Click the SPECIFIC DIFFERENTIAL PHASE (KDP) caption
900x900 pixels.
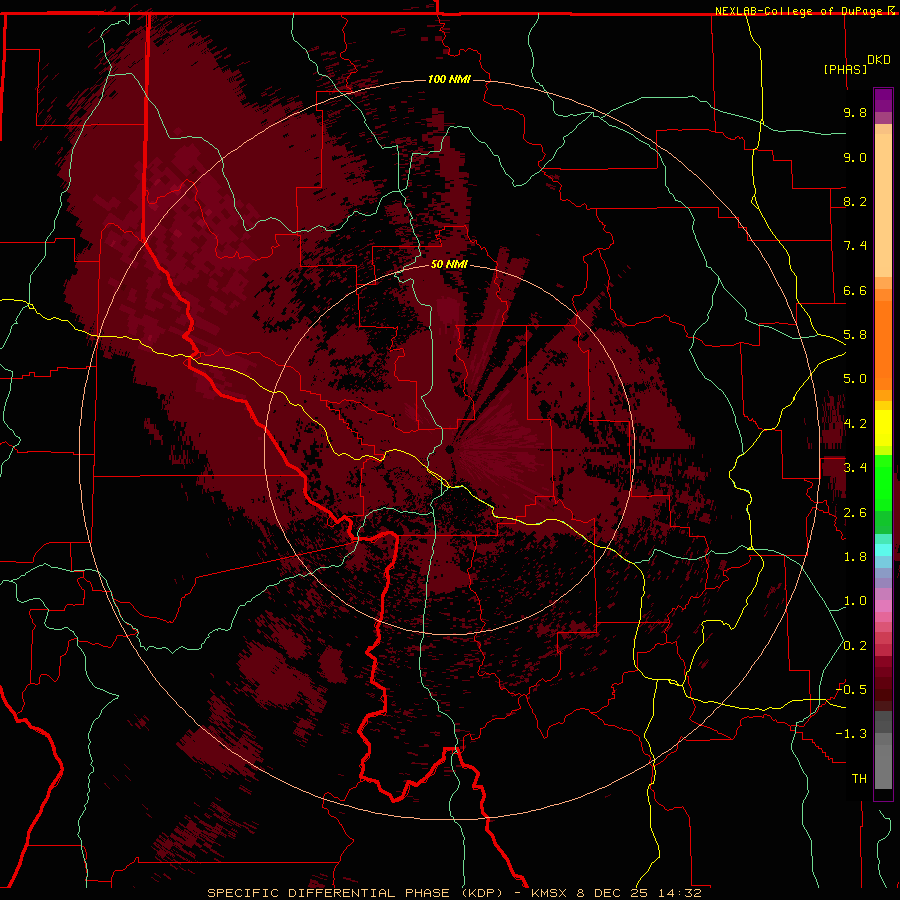pos(356,893)
